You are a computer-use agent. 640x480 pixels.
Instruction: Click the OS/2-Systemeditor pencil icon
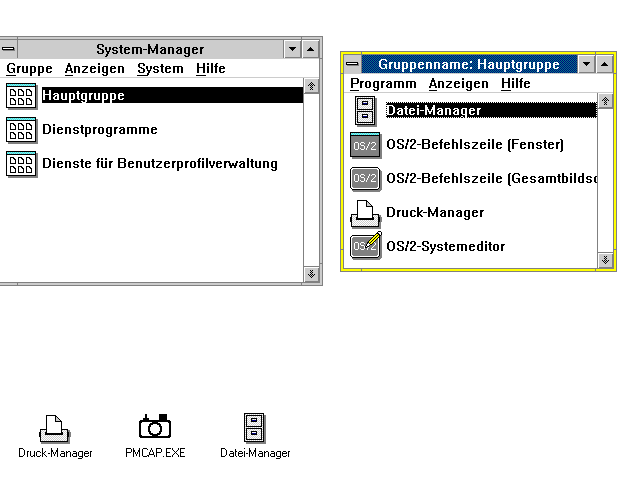(366, 245)
